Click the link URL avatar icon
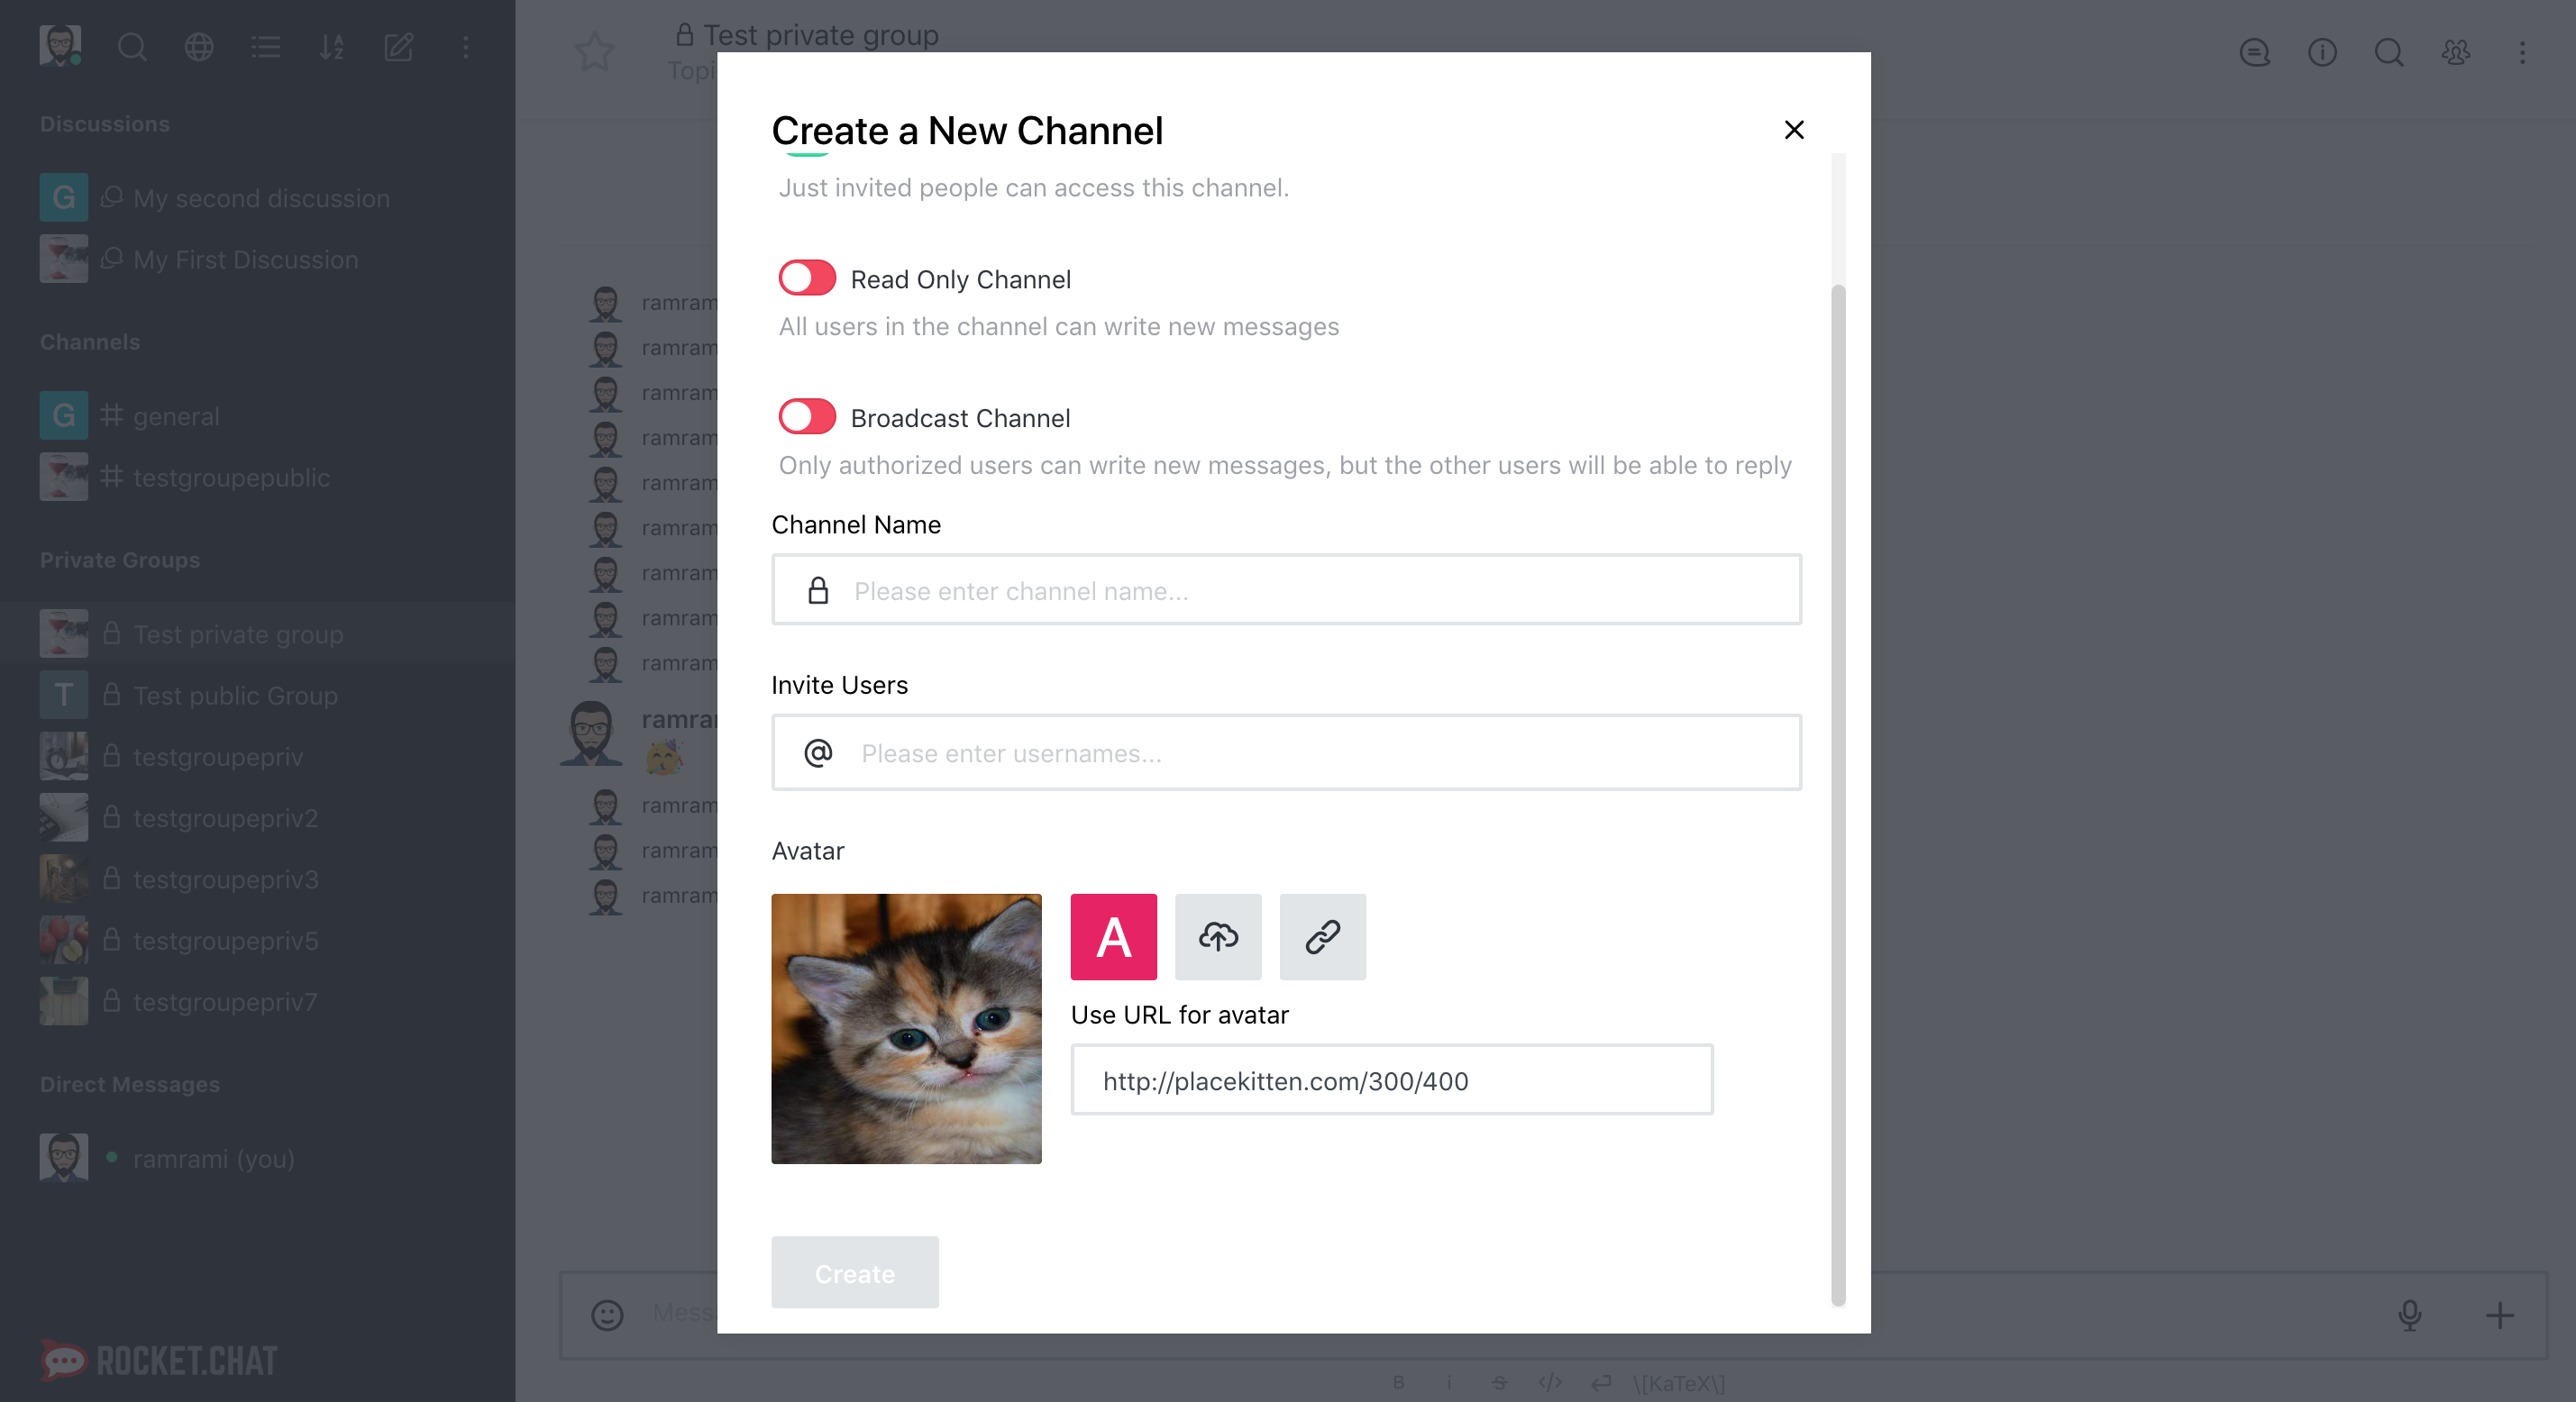Viewport: 2576px width, 1402px height. coord(1322,937)
